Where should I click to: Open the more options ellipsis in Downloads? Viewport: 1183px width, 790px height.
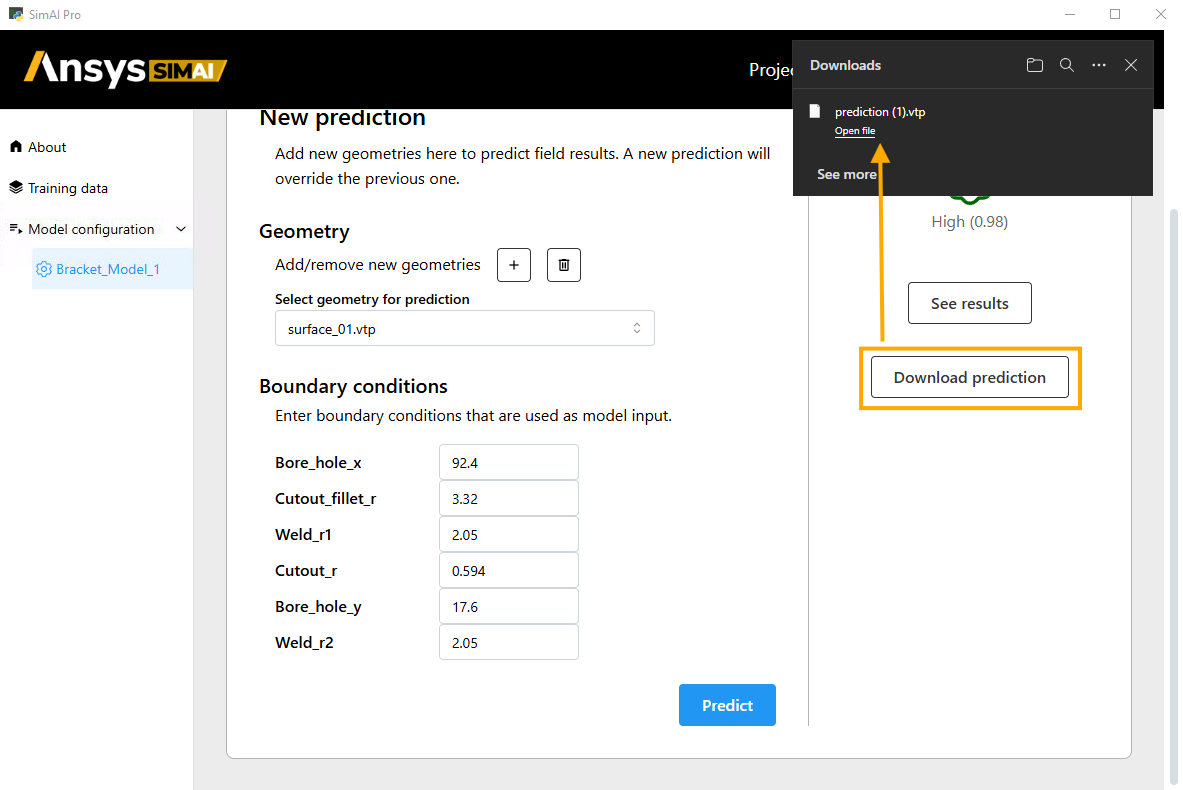1099,65
